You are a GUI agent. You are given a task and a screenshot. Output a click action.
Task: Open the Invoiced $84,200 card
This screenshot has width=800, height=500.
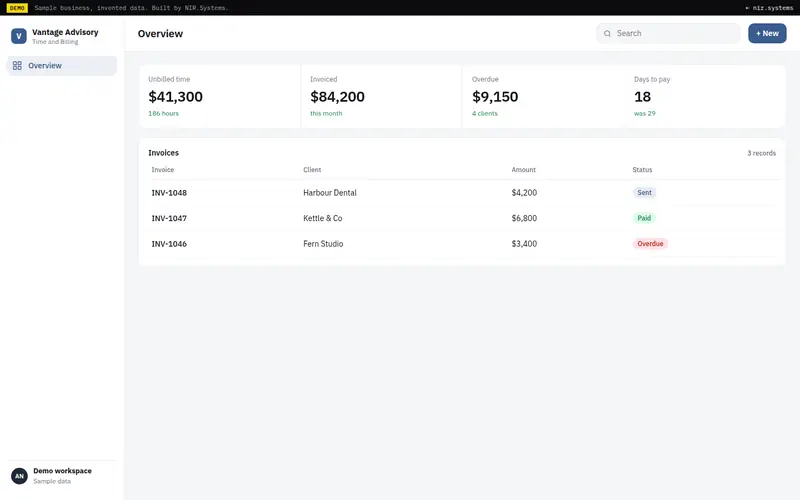pyautogui.click(x=382, y=96)
